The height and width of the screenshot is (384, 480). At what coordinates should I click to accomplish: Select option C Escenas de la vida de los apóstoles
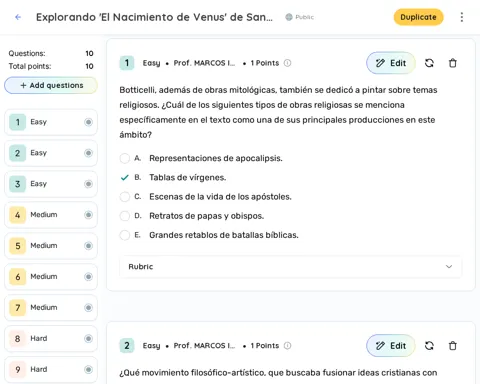[125, 197]
